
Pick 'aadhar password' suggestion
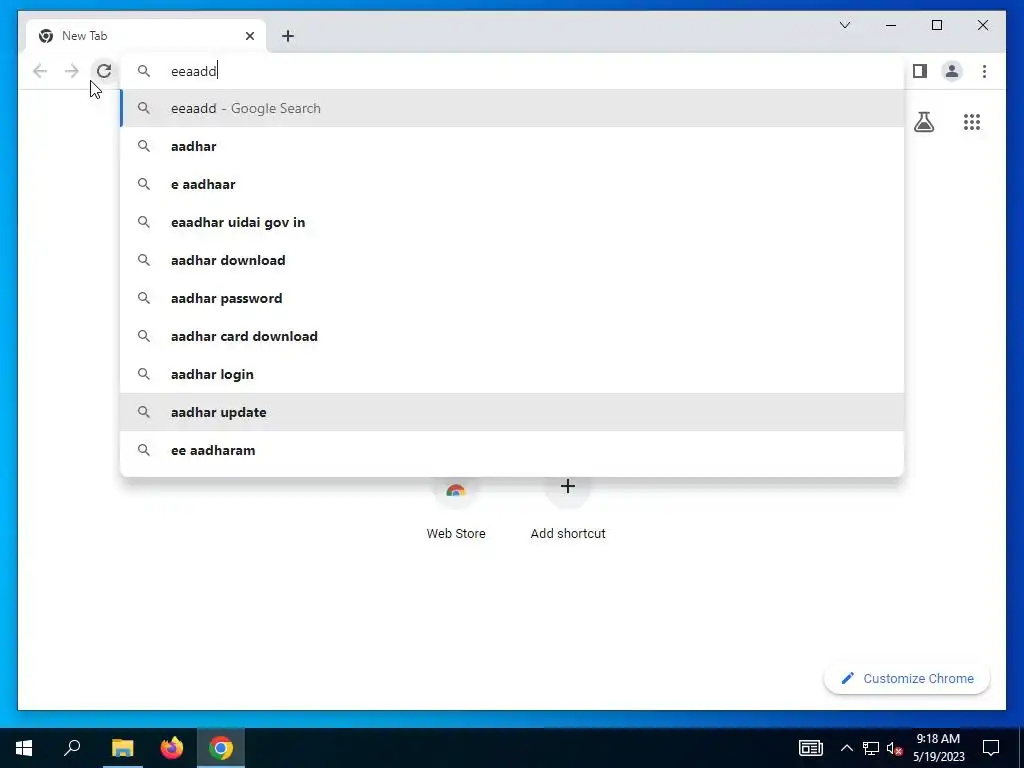(512, 298)
